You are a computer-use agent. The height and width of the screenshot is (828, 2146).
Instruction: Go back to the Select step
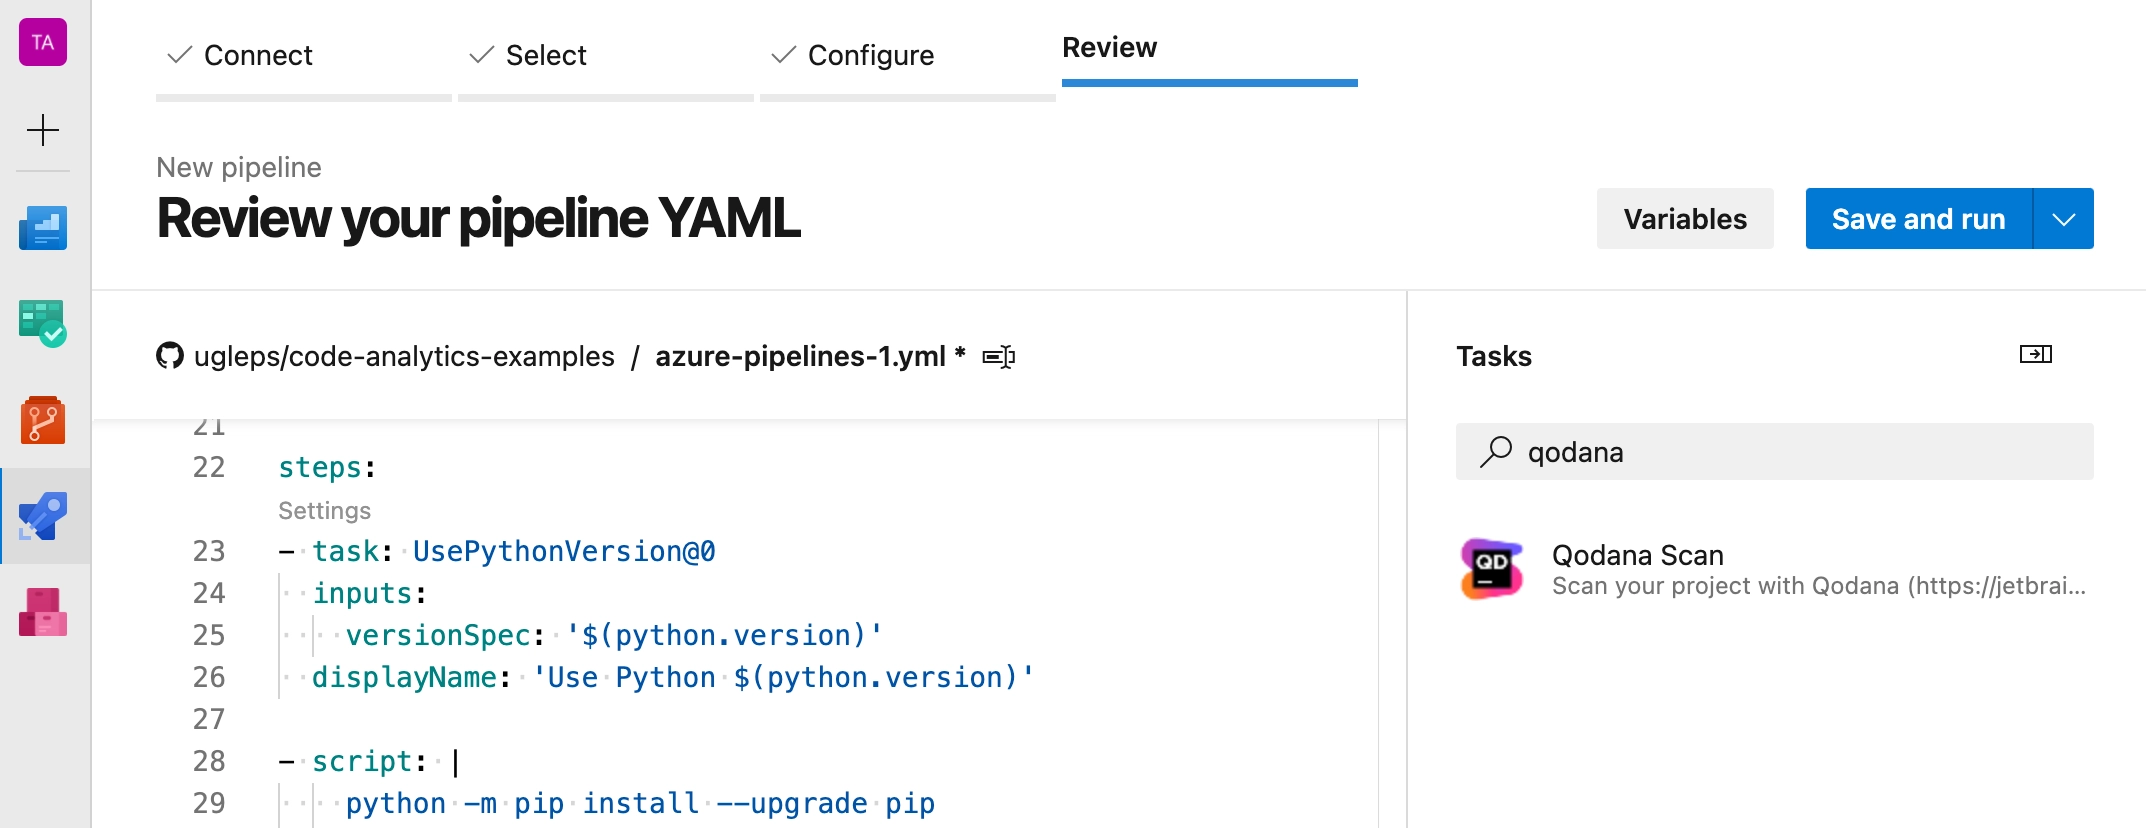point(528,55)
